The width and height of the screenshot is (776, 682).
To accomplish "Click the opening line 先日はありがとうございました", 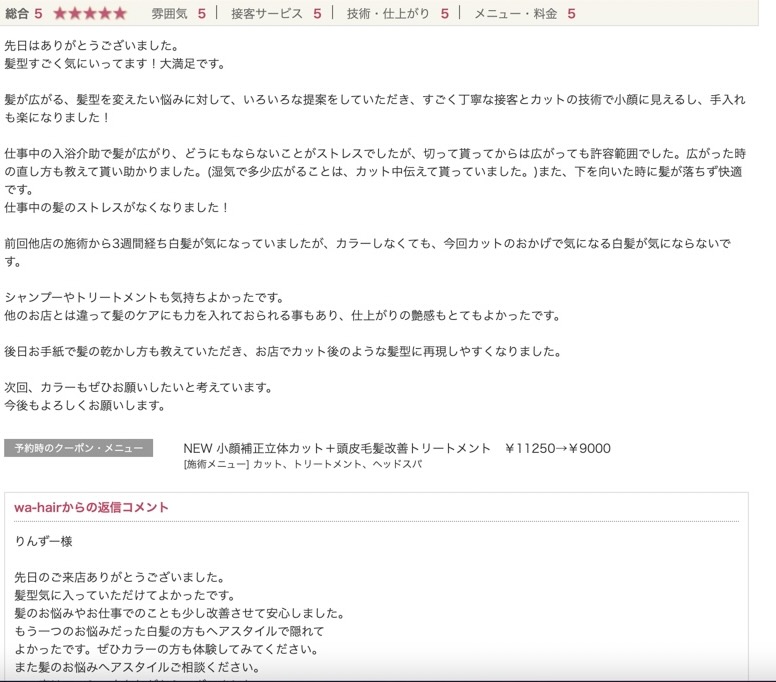I will click(x=91, y=46).
